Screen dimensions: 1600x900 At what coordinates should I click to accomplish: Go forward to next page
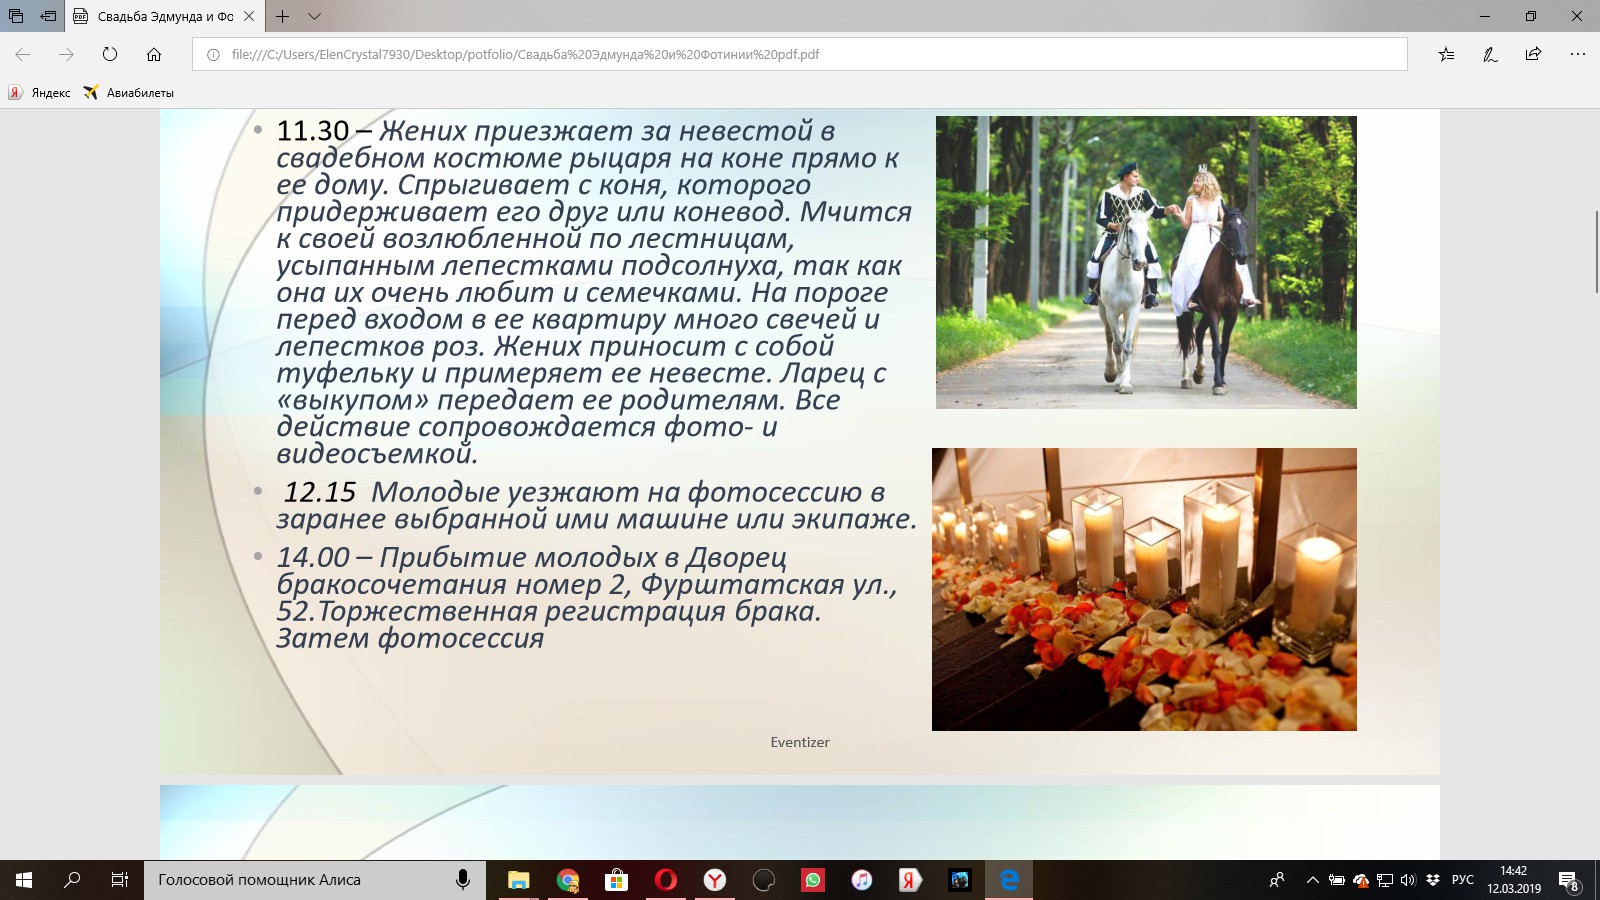coord(66,54)
